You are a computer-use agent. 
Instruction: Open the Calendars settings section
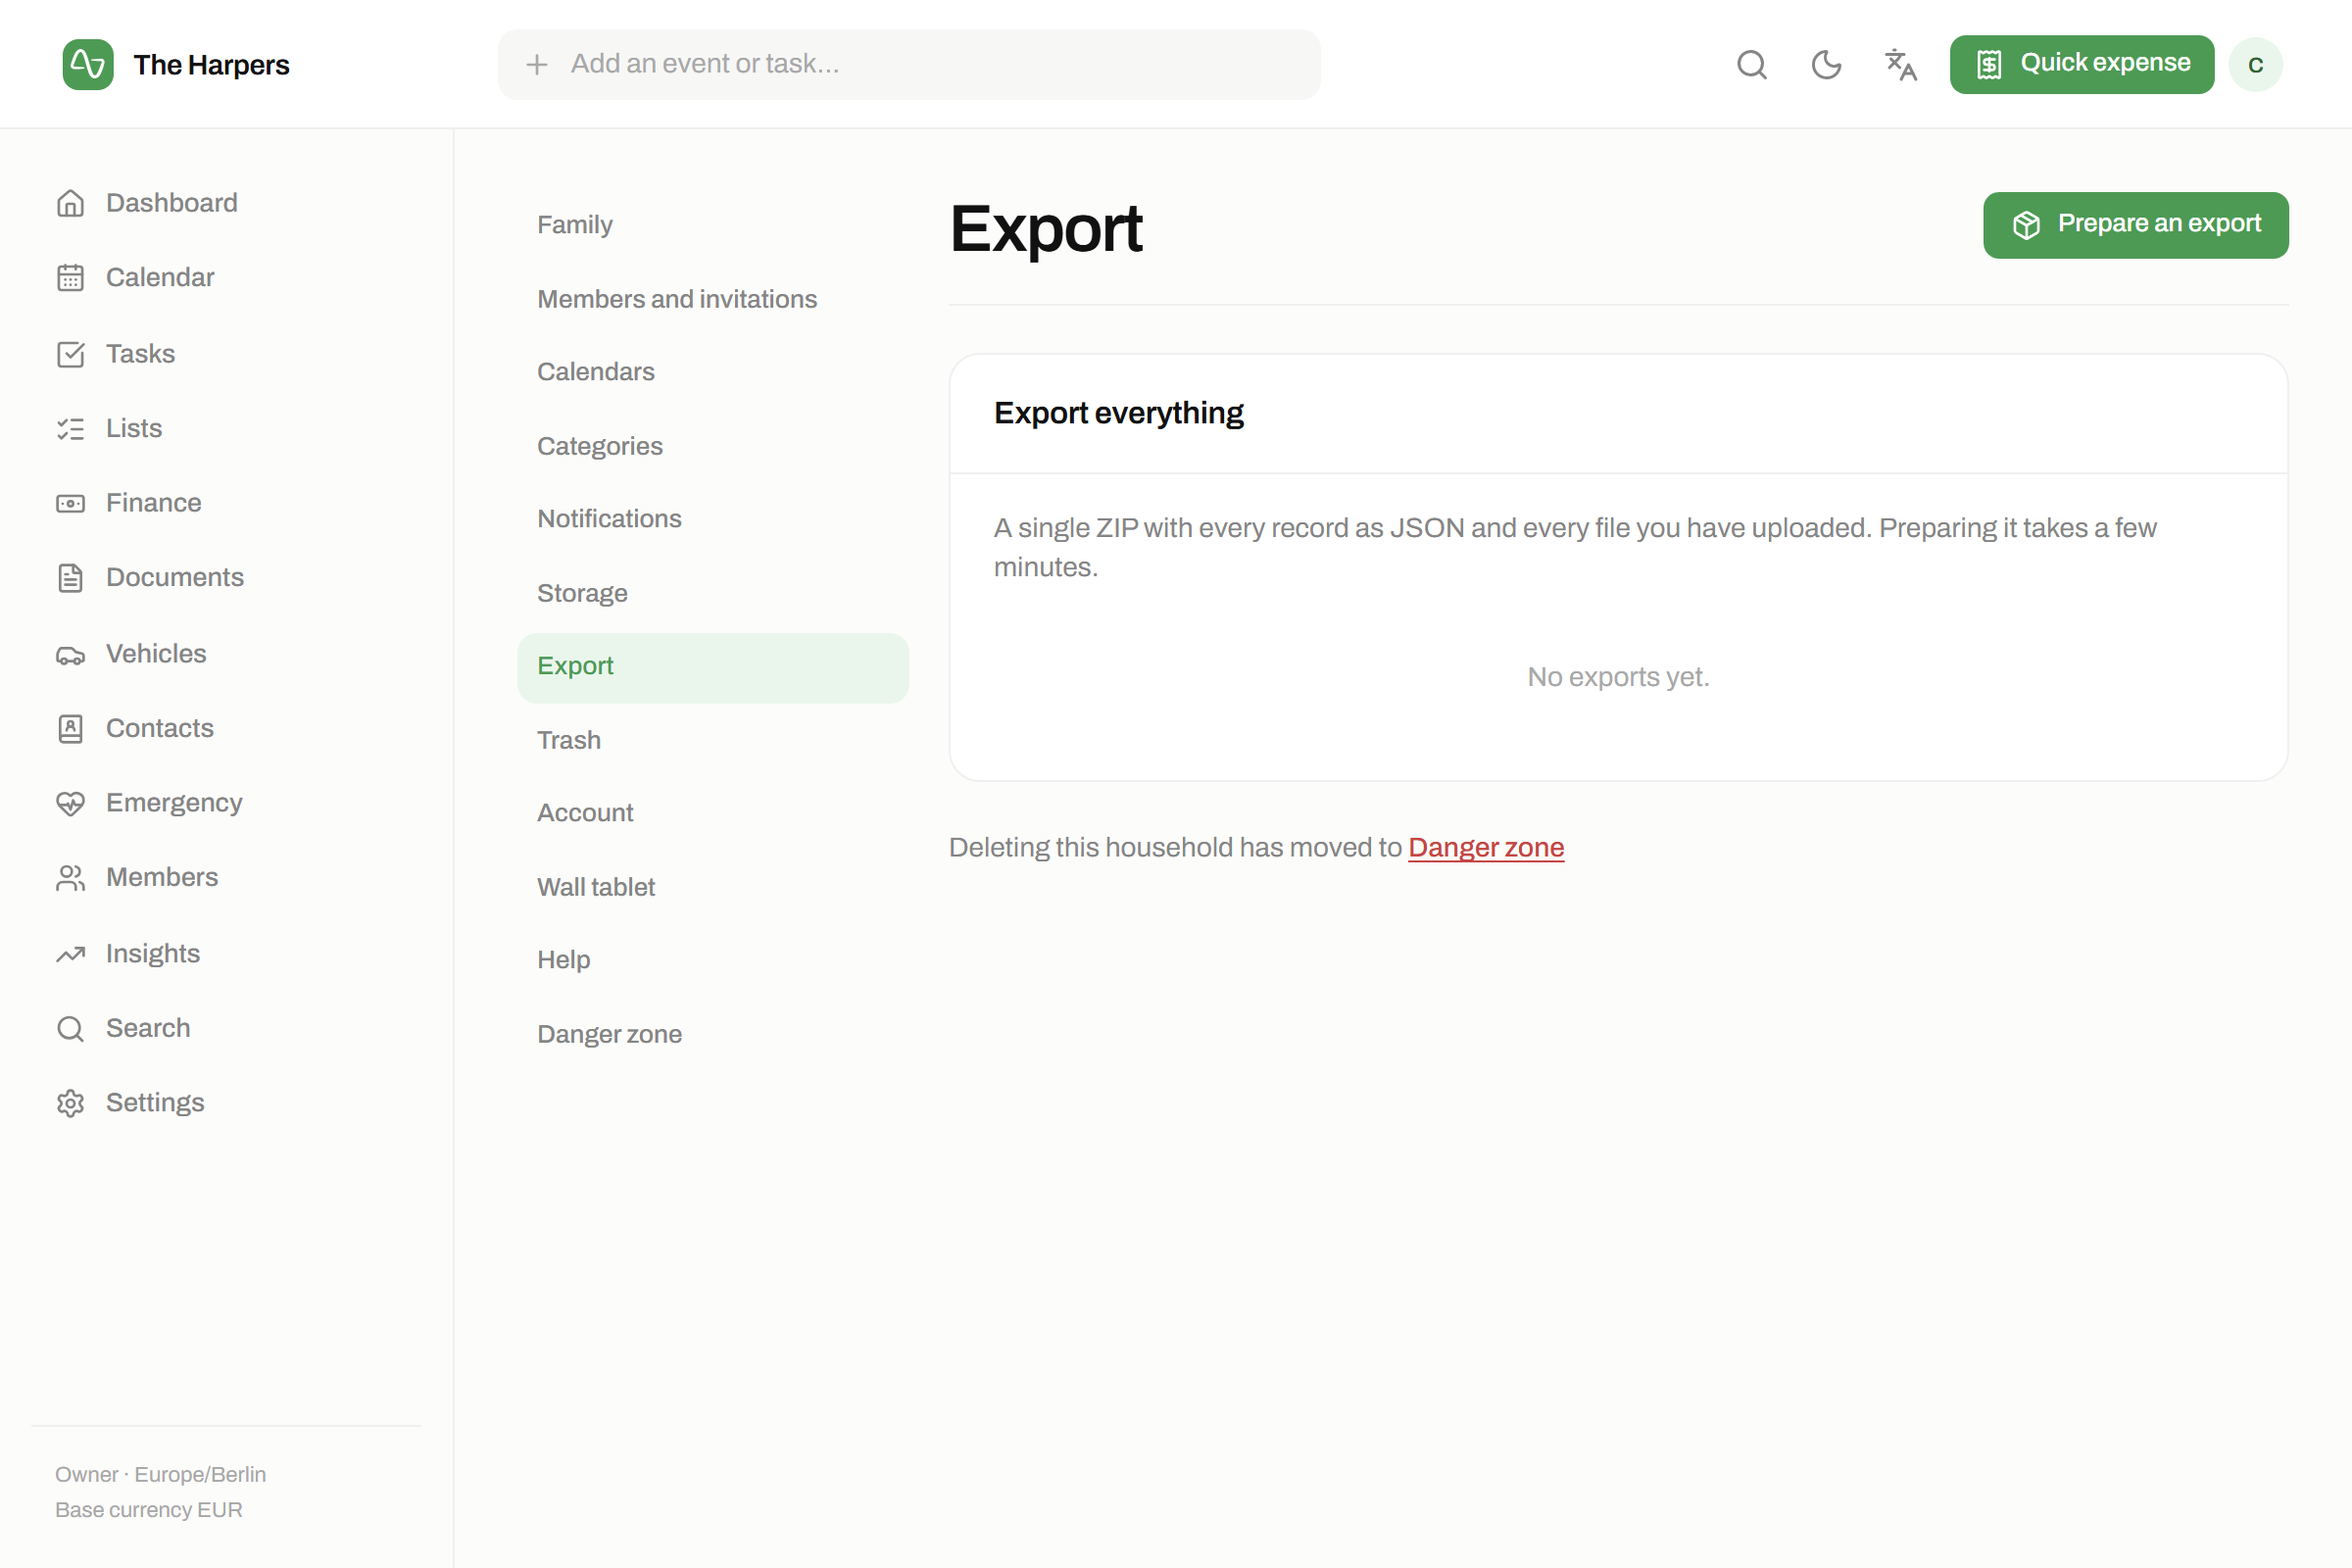tap(713, 372)
